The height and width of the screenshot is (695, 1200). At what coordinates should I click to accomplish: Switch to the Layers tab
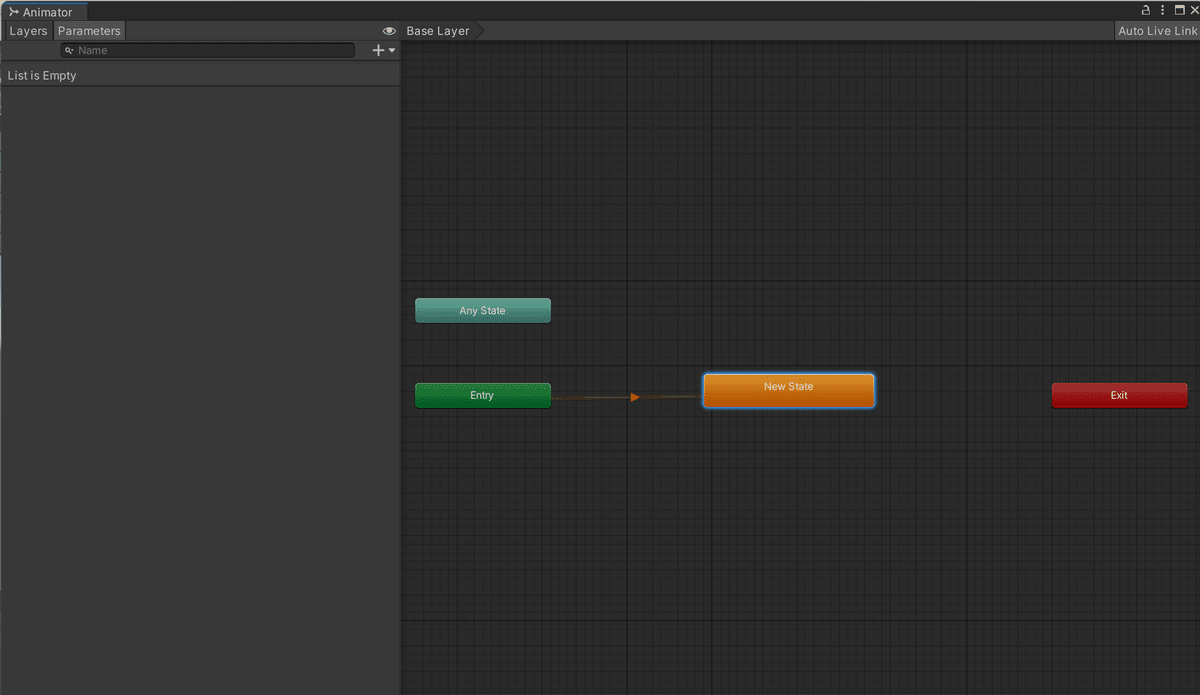pyautogui.click(x=27, y=30)
